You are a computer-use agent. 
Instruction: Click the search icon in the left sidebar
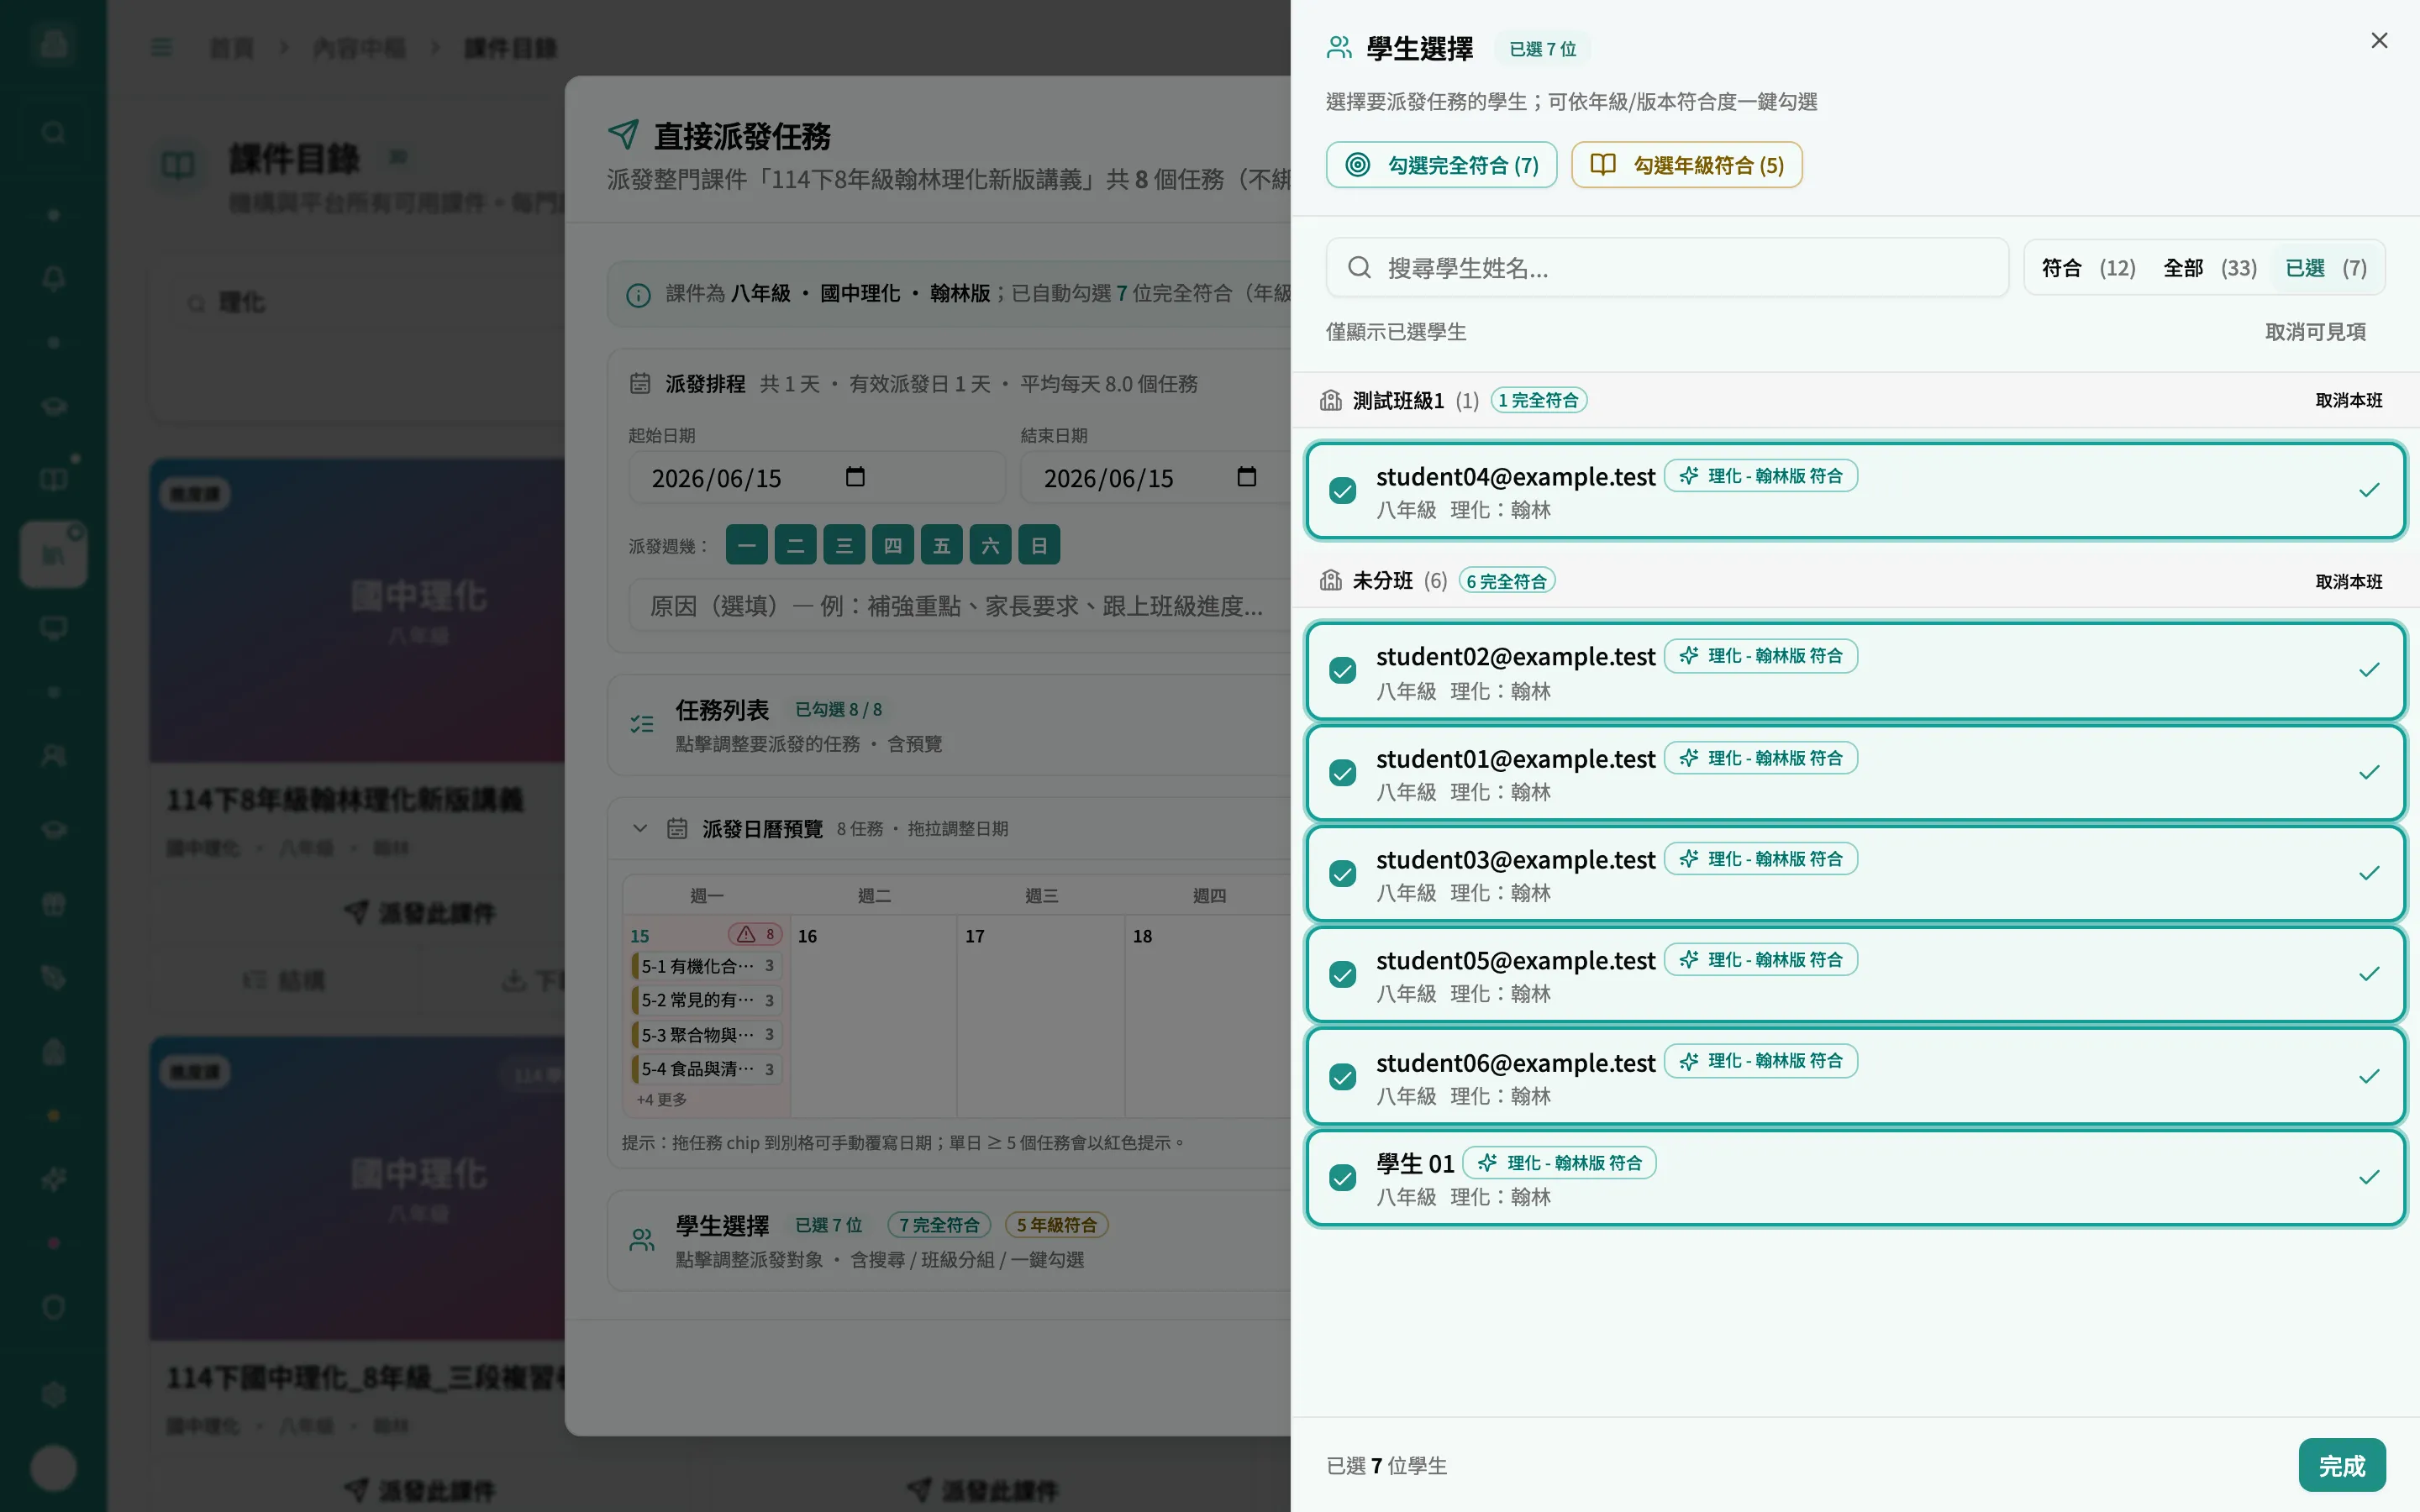coord(54,132)
